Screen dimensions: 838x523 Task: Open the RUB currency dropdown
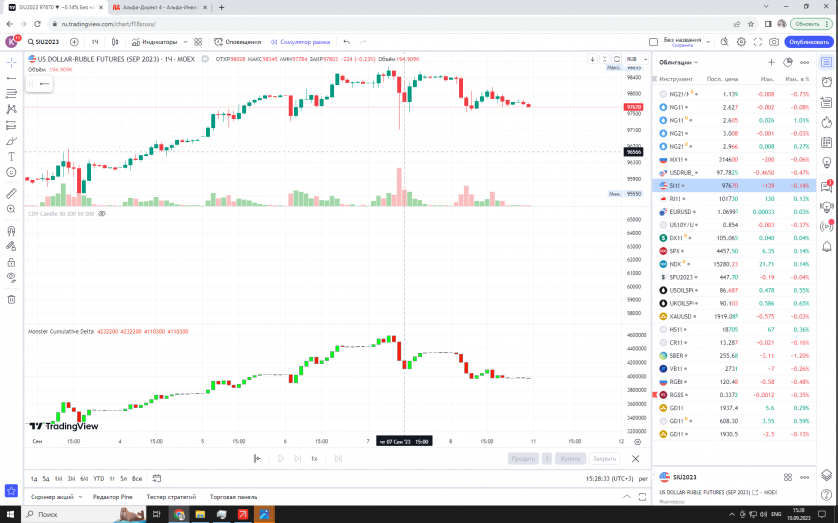point(633,59)
